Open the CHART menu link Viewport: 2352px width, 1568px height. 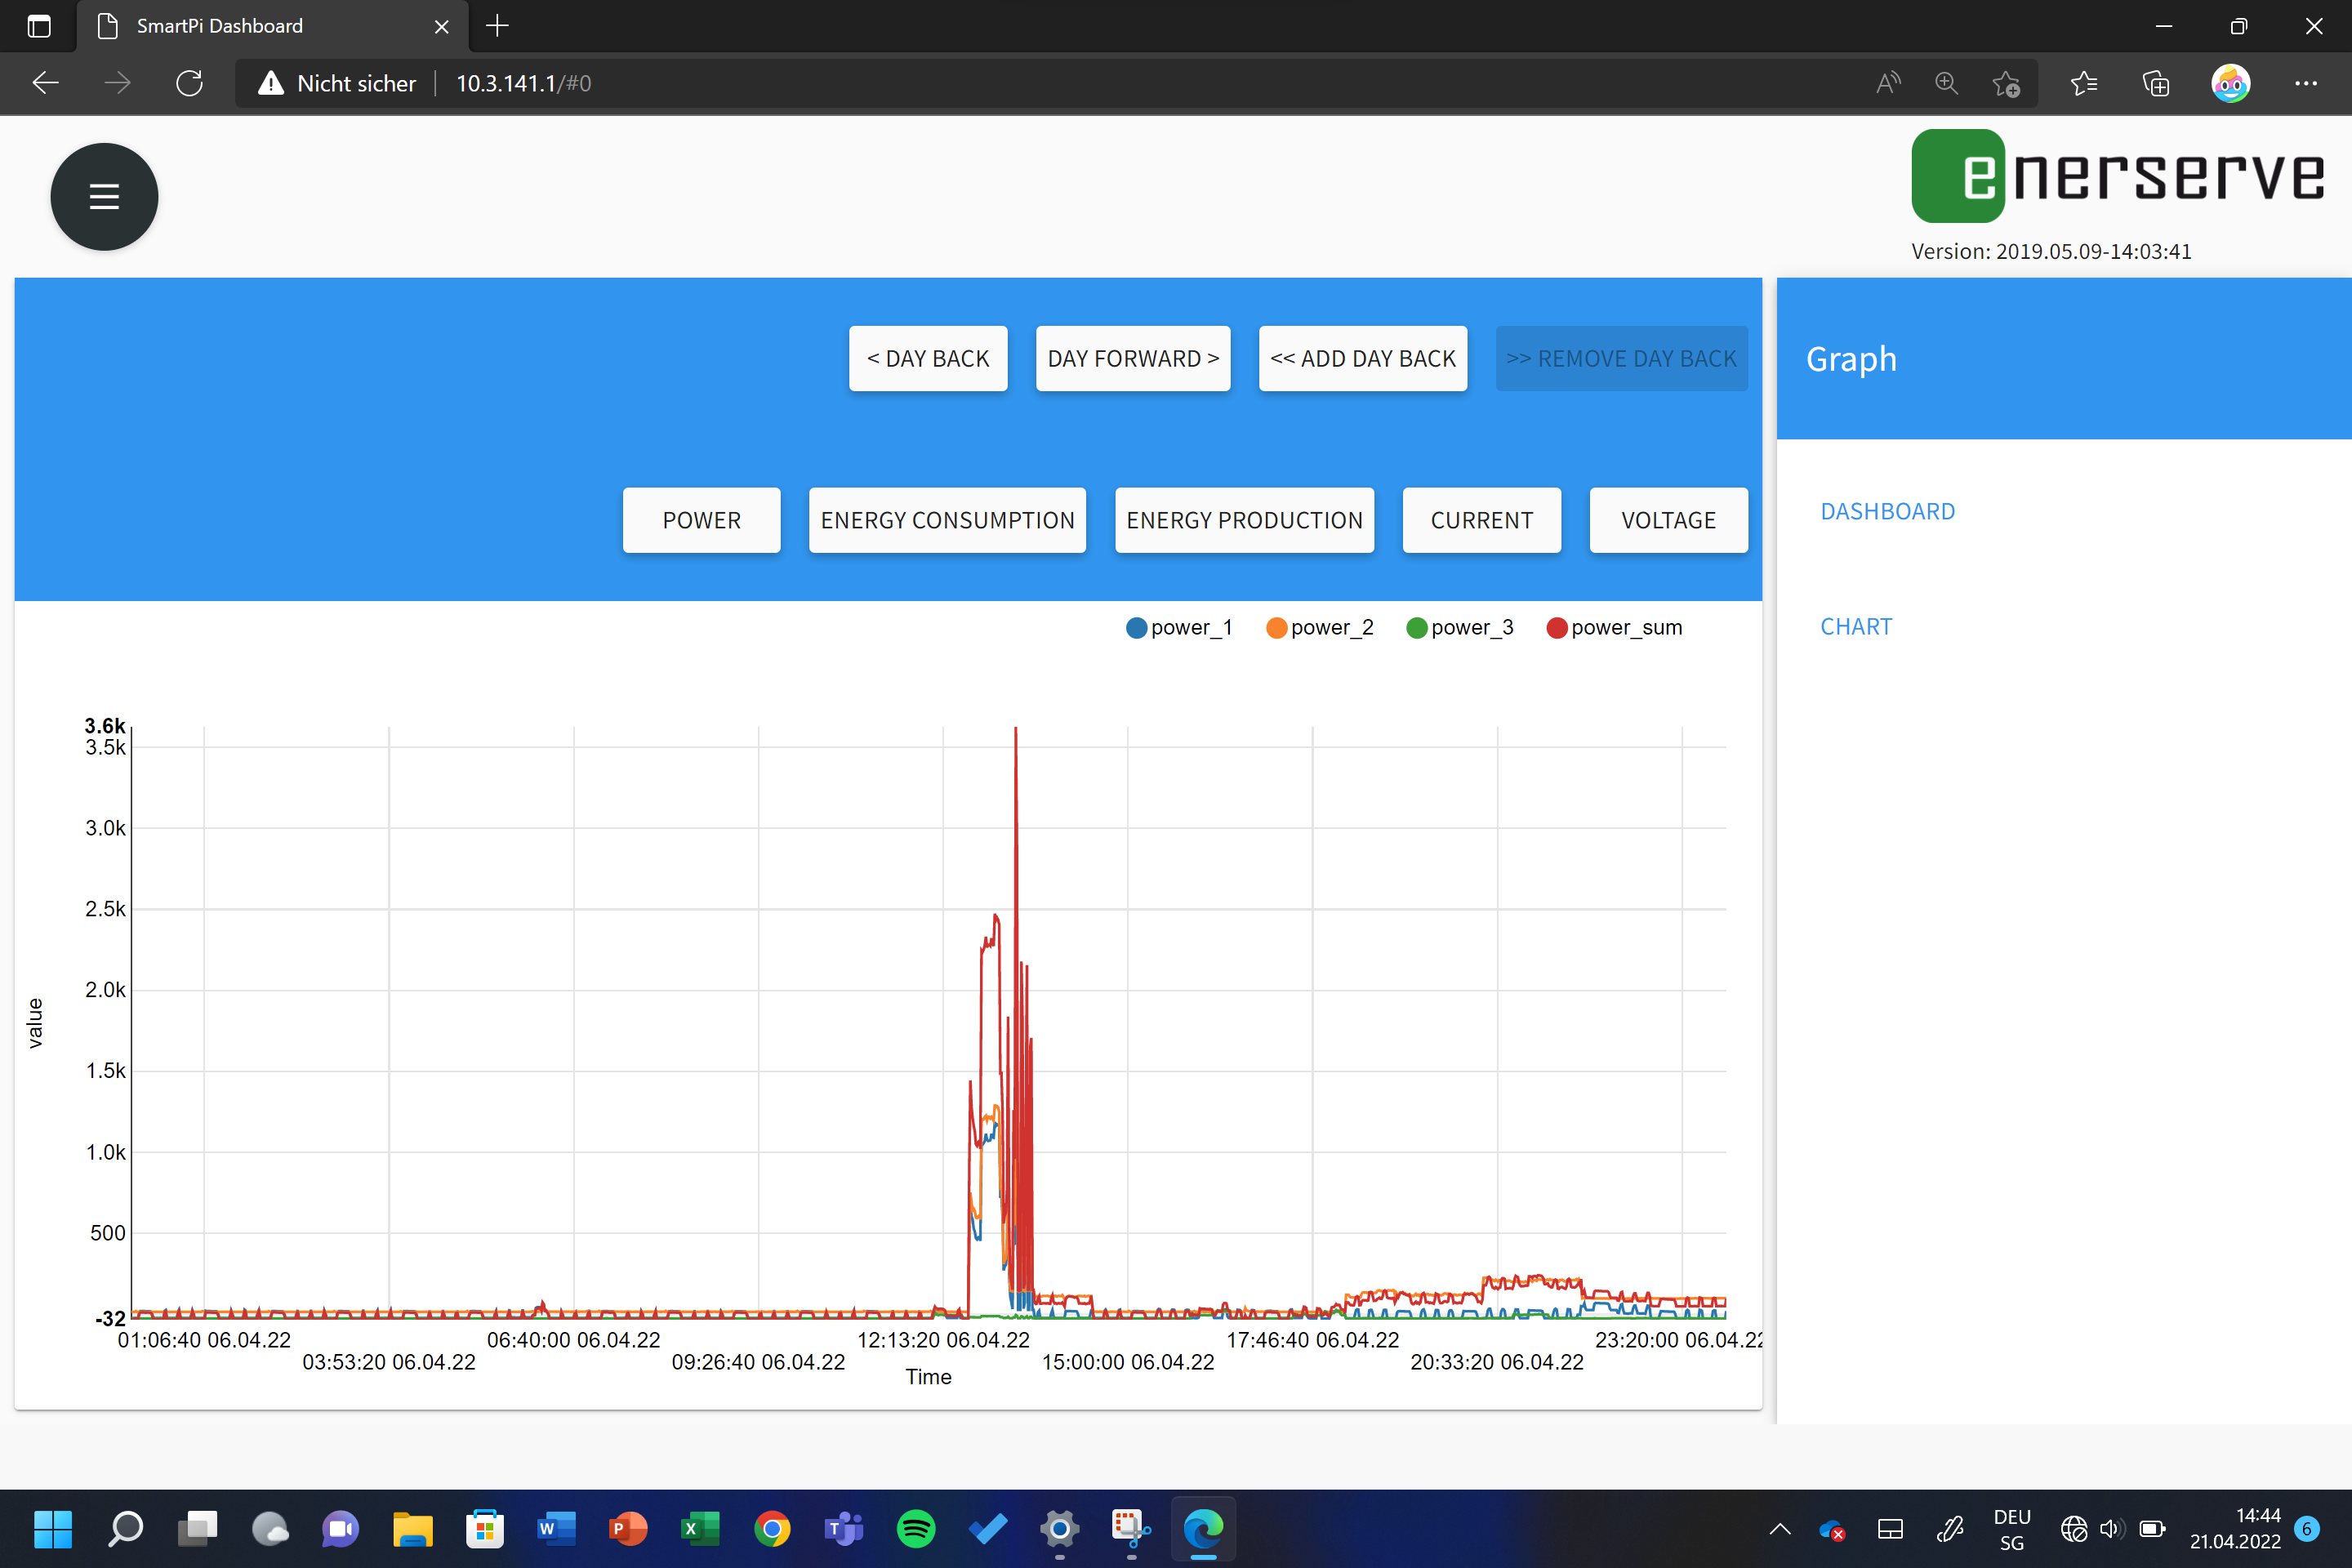[x=1856, y=626]
